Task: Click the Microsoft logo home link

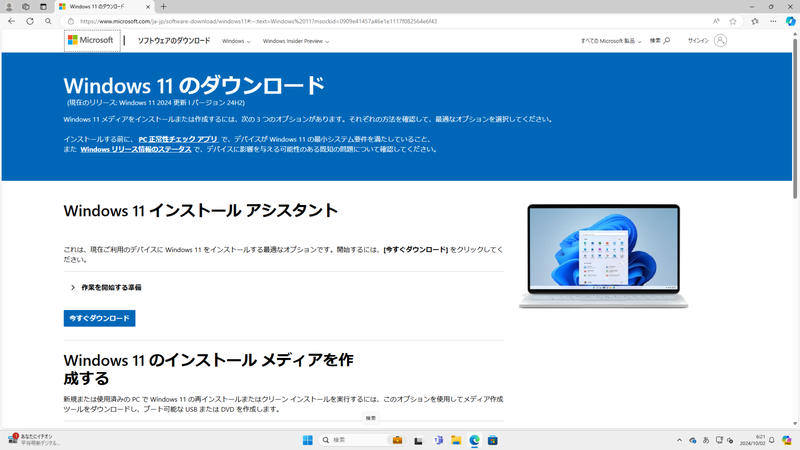Action: [91, 40]
